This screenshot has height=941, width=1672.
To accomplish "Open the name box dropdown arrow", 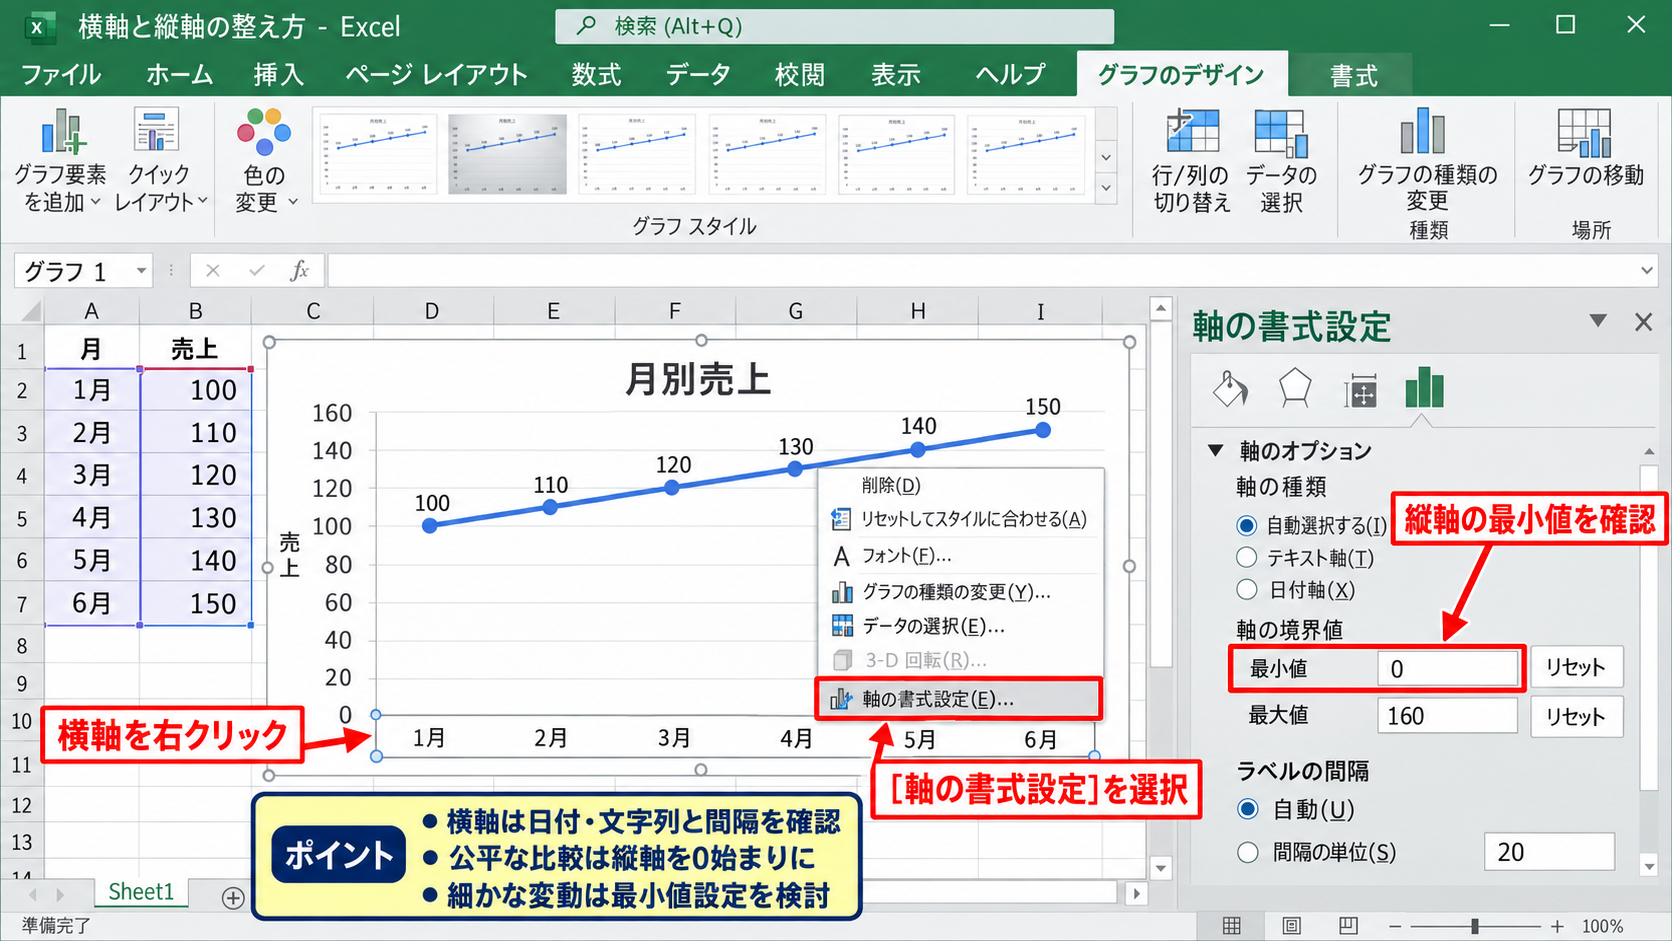I will [x=141, y=271].
